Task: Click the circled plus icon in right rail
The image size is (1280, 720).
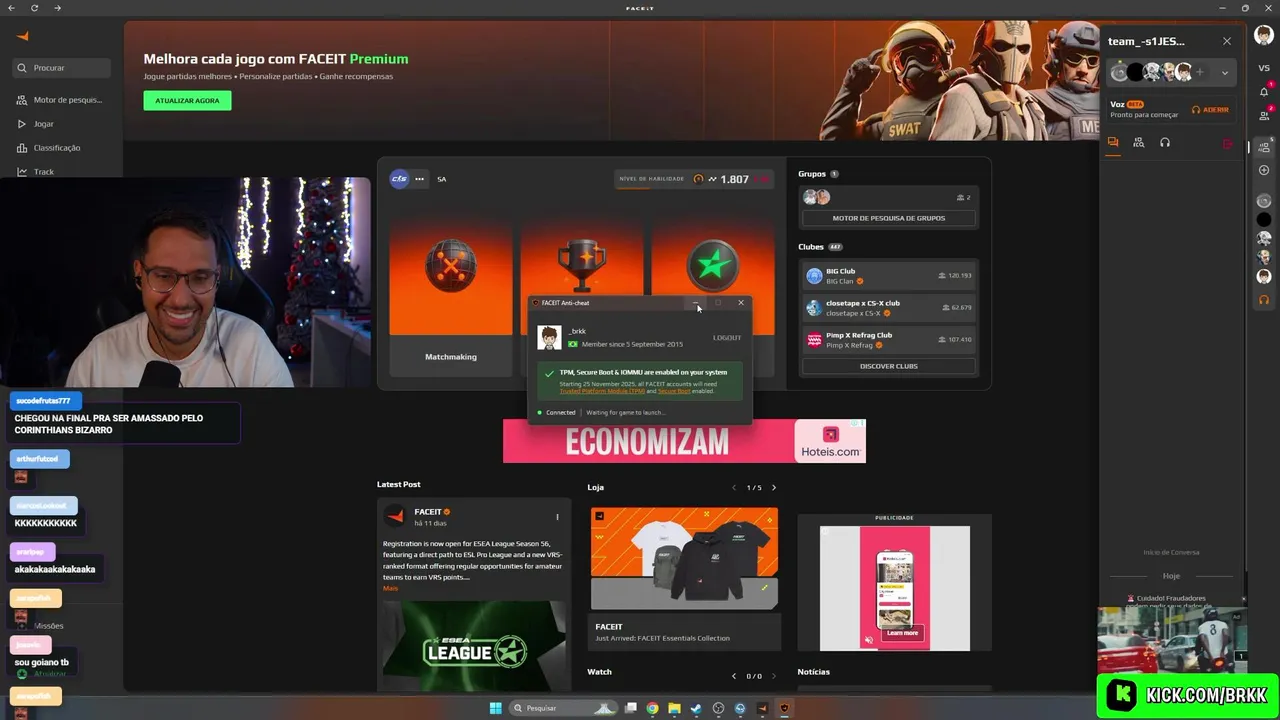Action: (1264, 170)
